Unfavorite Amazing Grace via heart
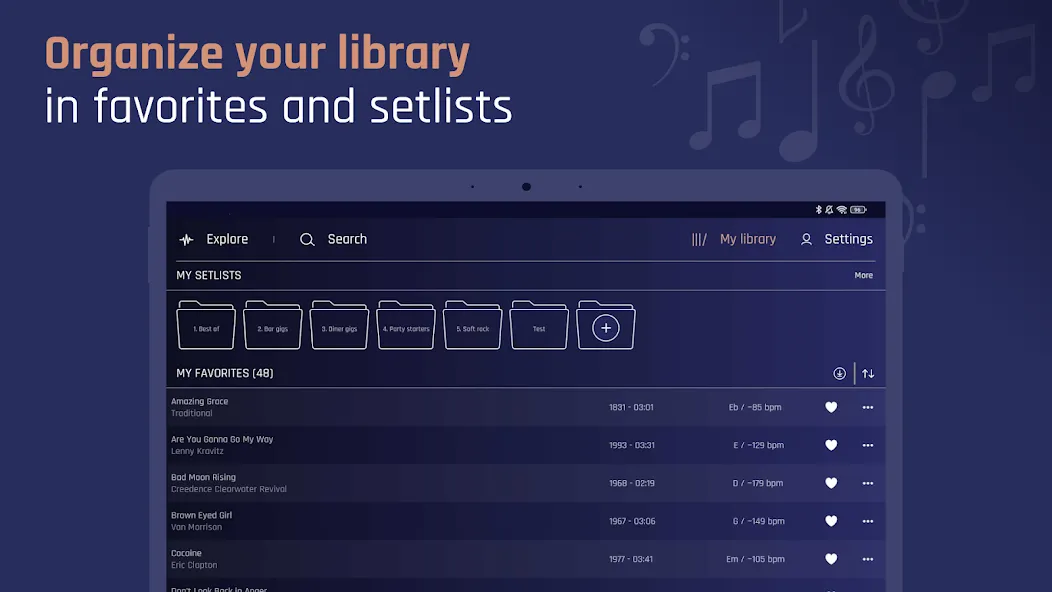This screenshot has width=1052, height=592. [x=831, y=407]
